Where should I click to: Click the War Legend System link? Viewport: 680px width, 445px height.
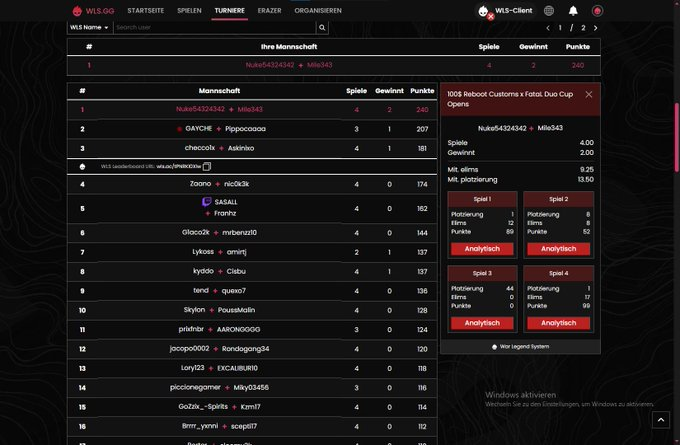(520, 347)
